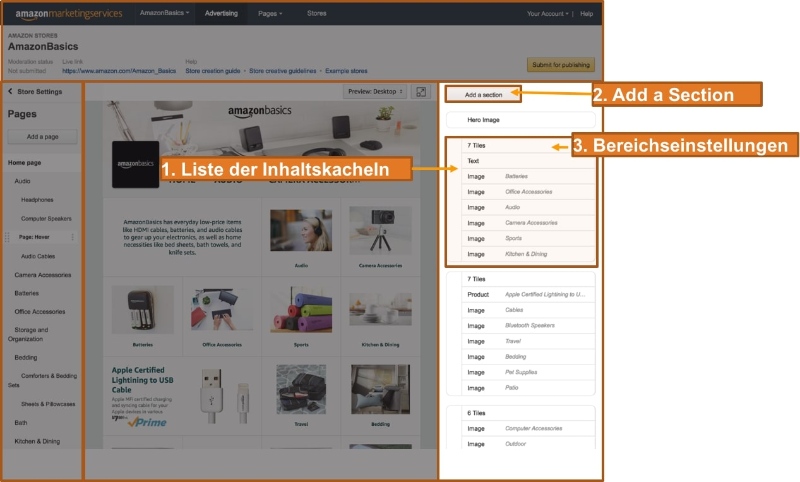Viewport: 800px width, 482px height.
Task: Select the Hero Image section
Action: [x=521, y=120]
